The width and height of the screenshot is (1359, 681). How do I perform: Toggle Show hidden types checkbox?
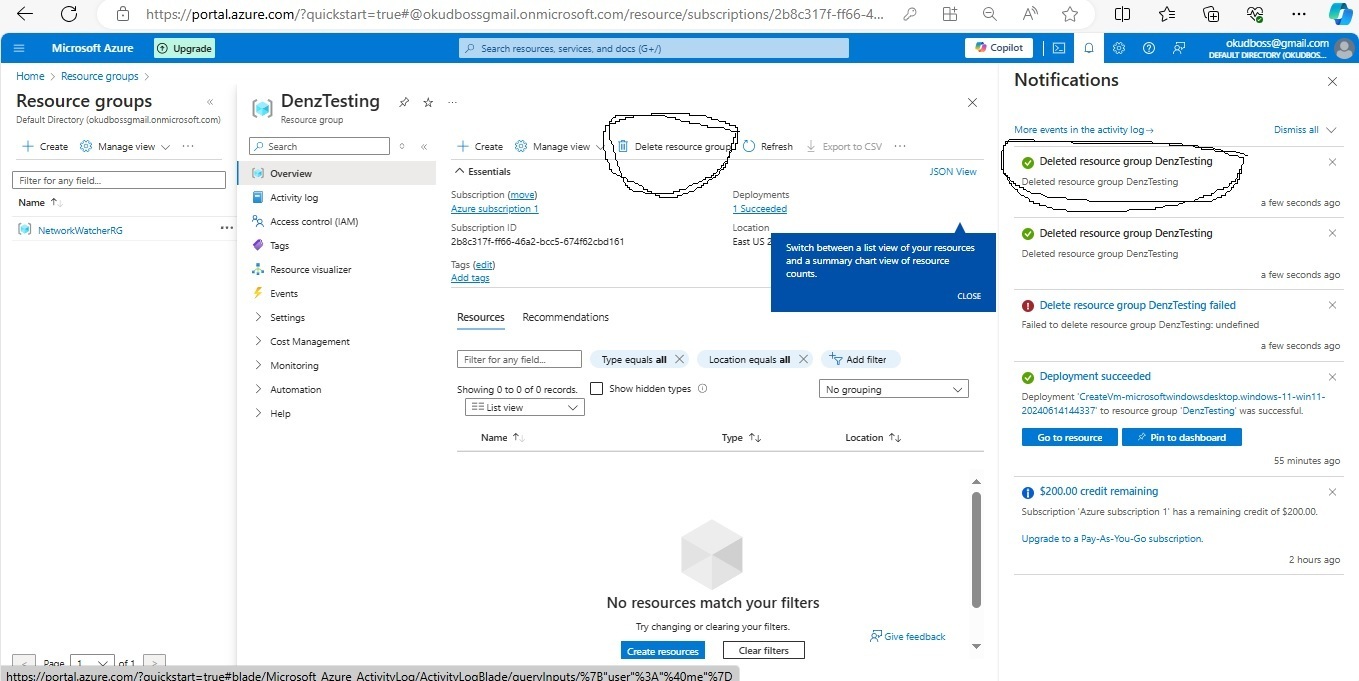597,389
